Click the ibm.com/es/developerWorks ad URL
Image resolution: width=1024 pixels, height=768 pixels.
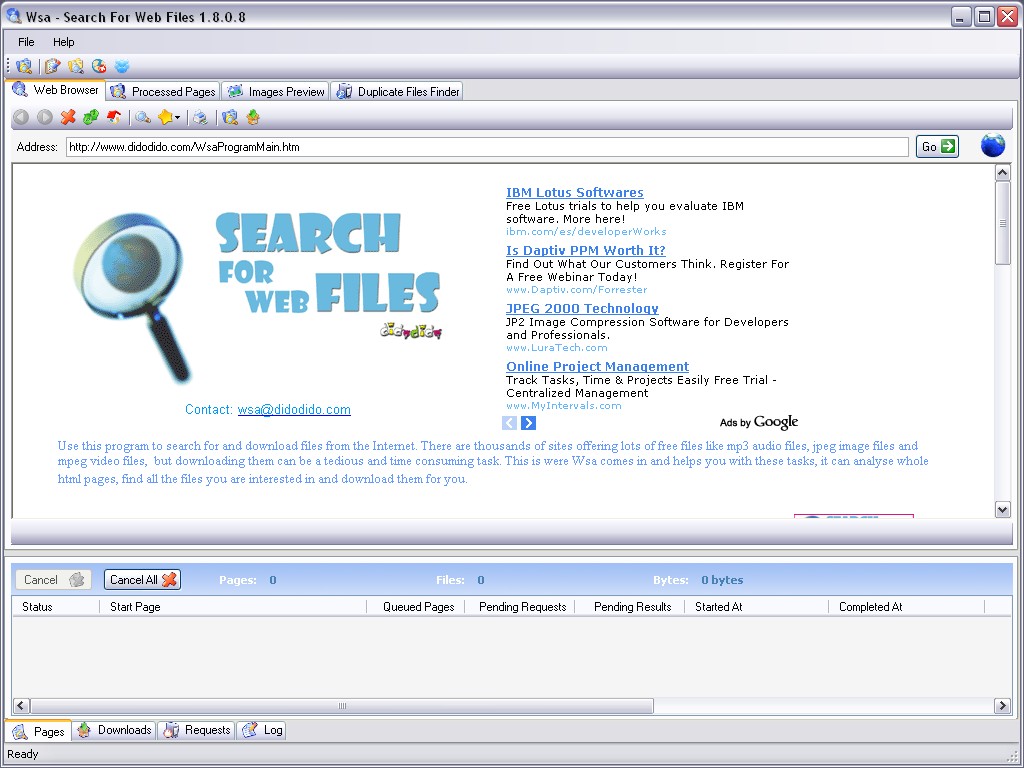click(586, 232)
